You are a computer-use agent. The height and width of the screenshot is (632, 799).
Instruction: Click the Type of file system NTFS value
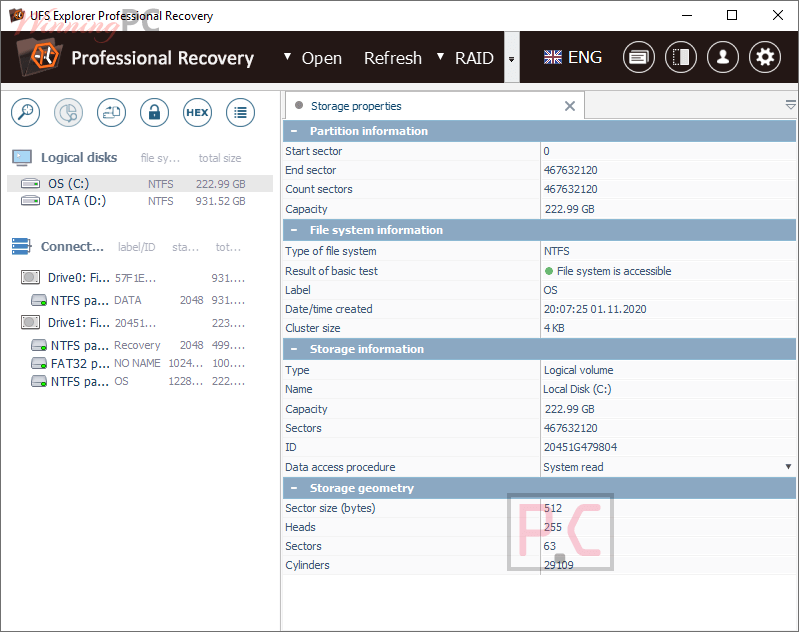click(556, 251)
